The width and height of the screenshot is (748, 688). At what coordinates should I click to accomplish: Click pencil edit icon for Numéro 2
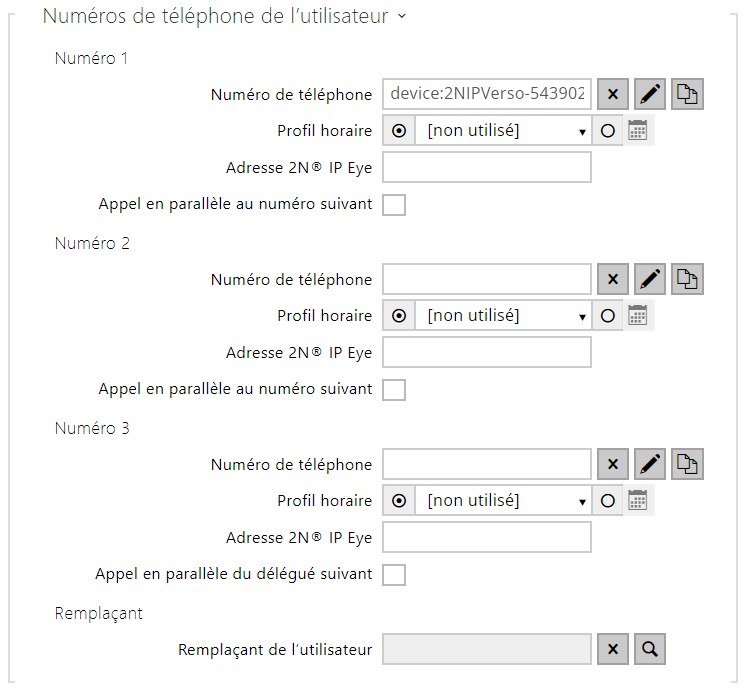coord(650,280)
